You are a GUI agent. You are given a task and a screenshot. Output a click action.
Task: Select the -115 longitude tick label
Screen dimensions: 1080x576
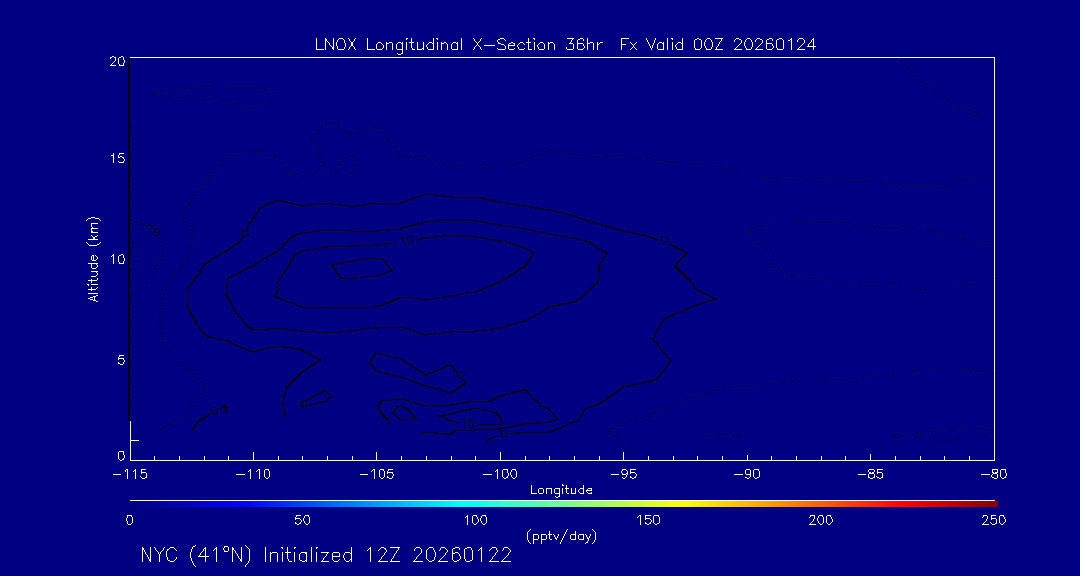click(x=129, y=474)
